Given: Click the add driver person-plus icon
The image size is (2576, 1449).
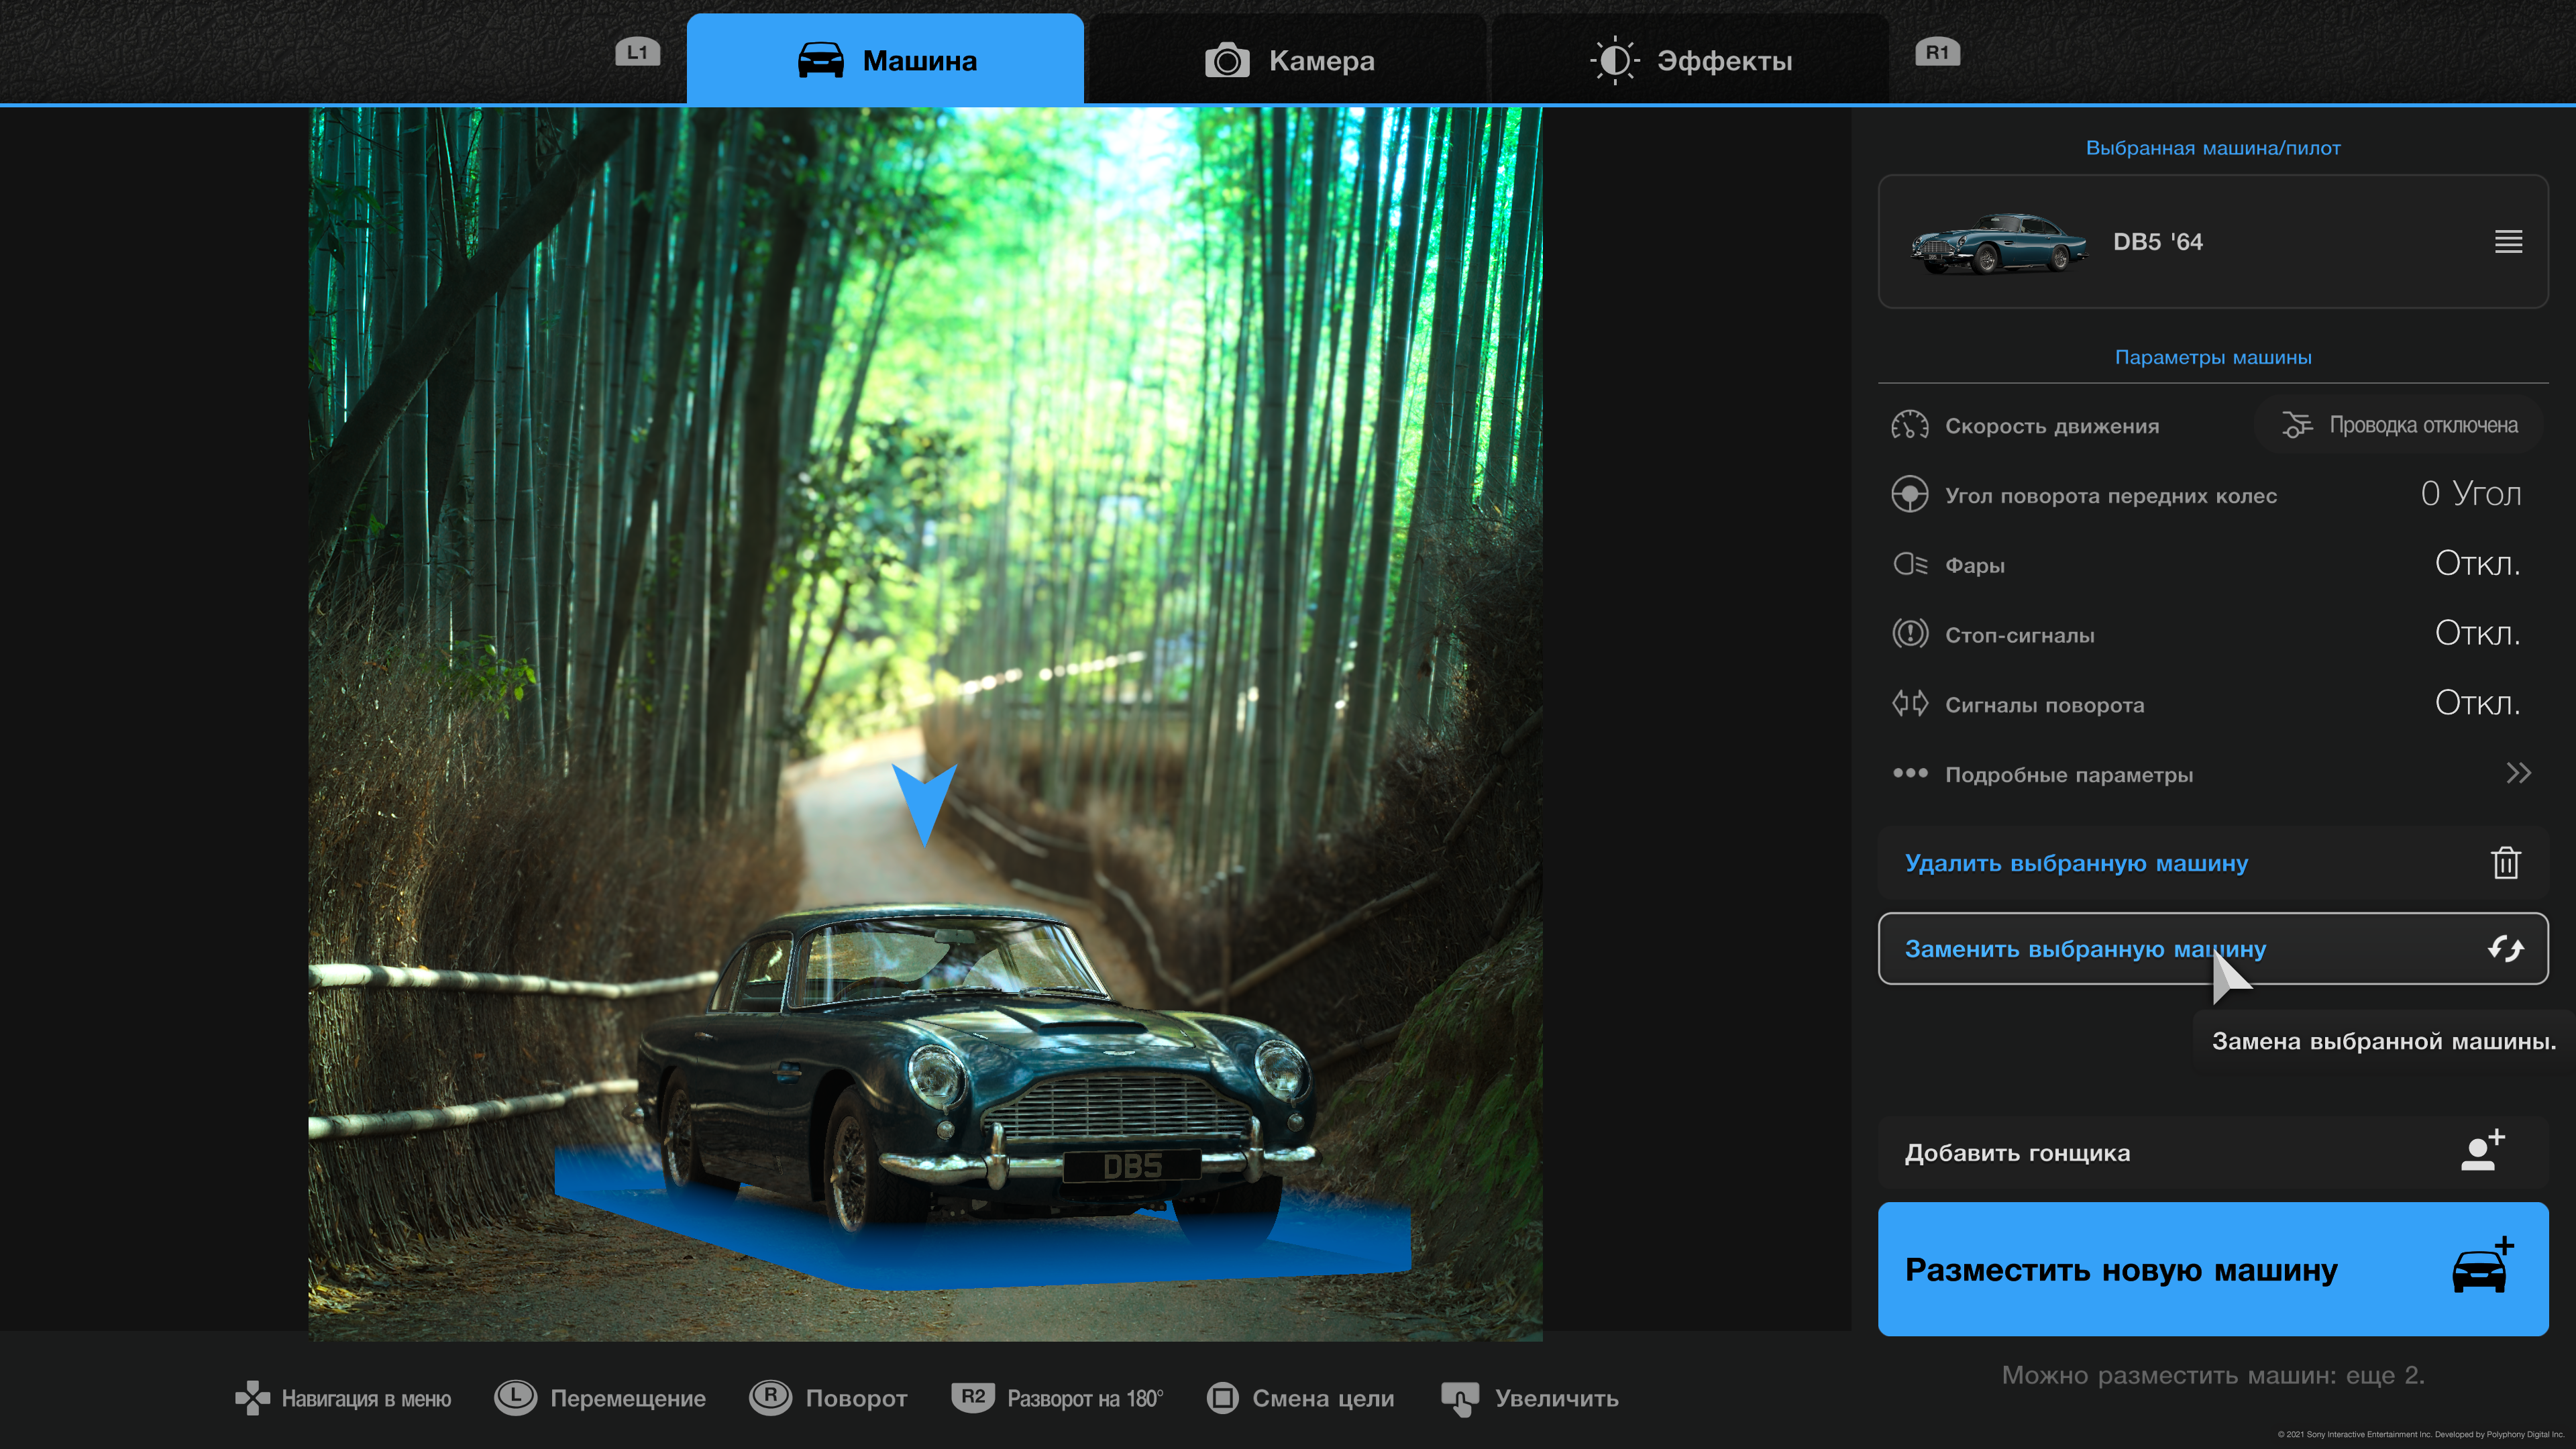Looking at the screenshot, I should click(2482, 1151).
